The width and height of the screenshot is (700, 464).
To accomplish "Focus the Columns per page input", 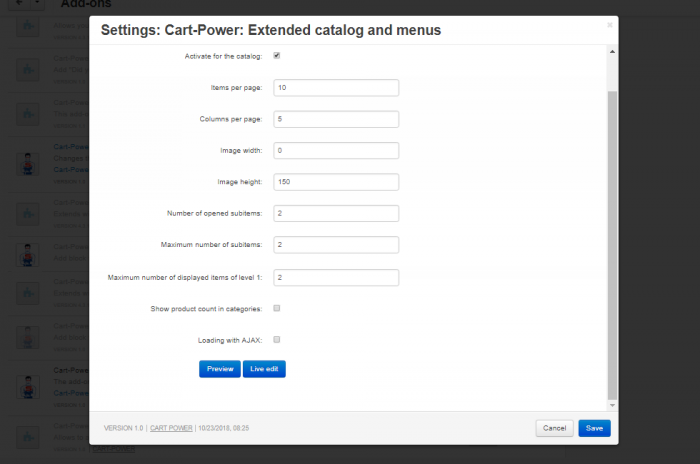I will click(336, 119).
